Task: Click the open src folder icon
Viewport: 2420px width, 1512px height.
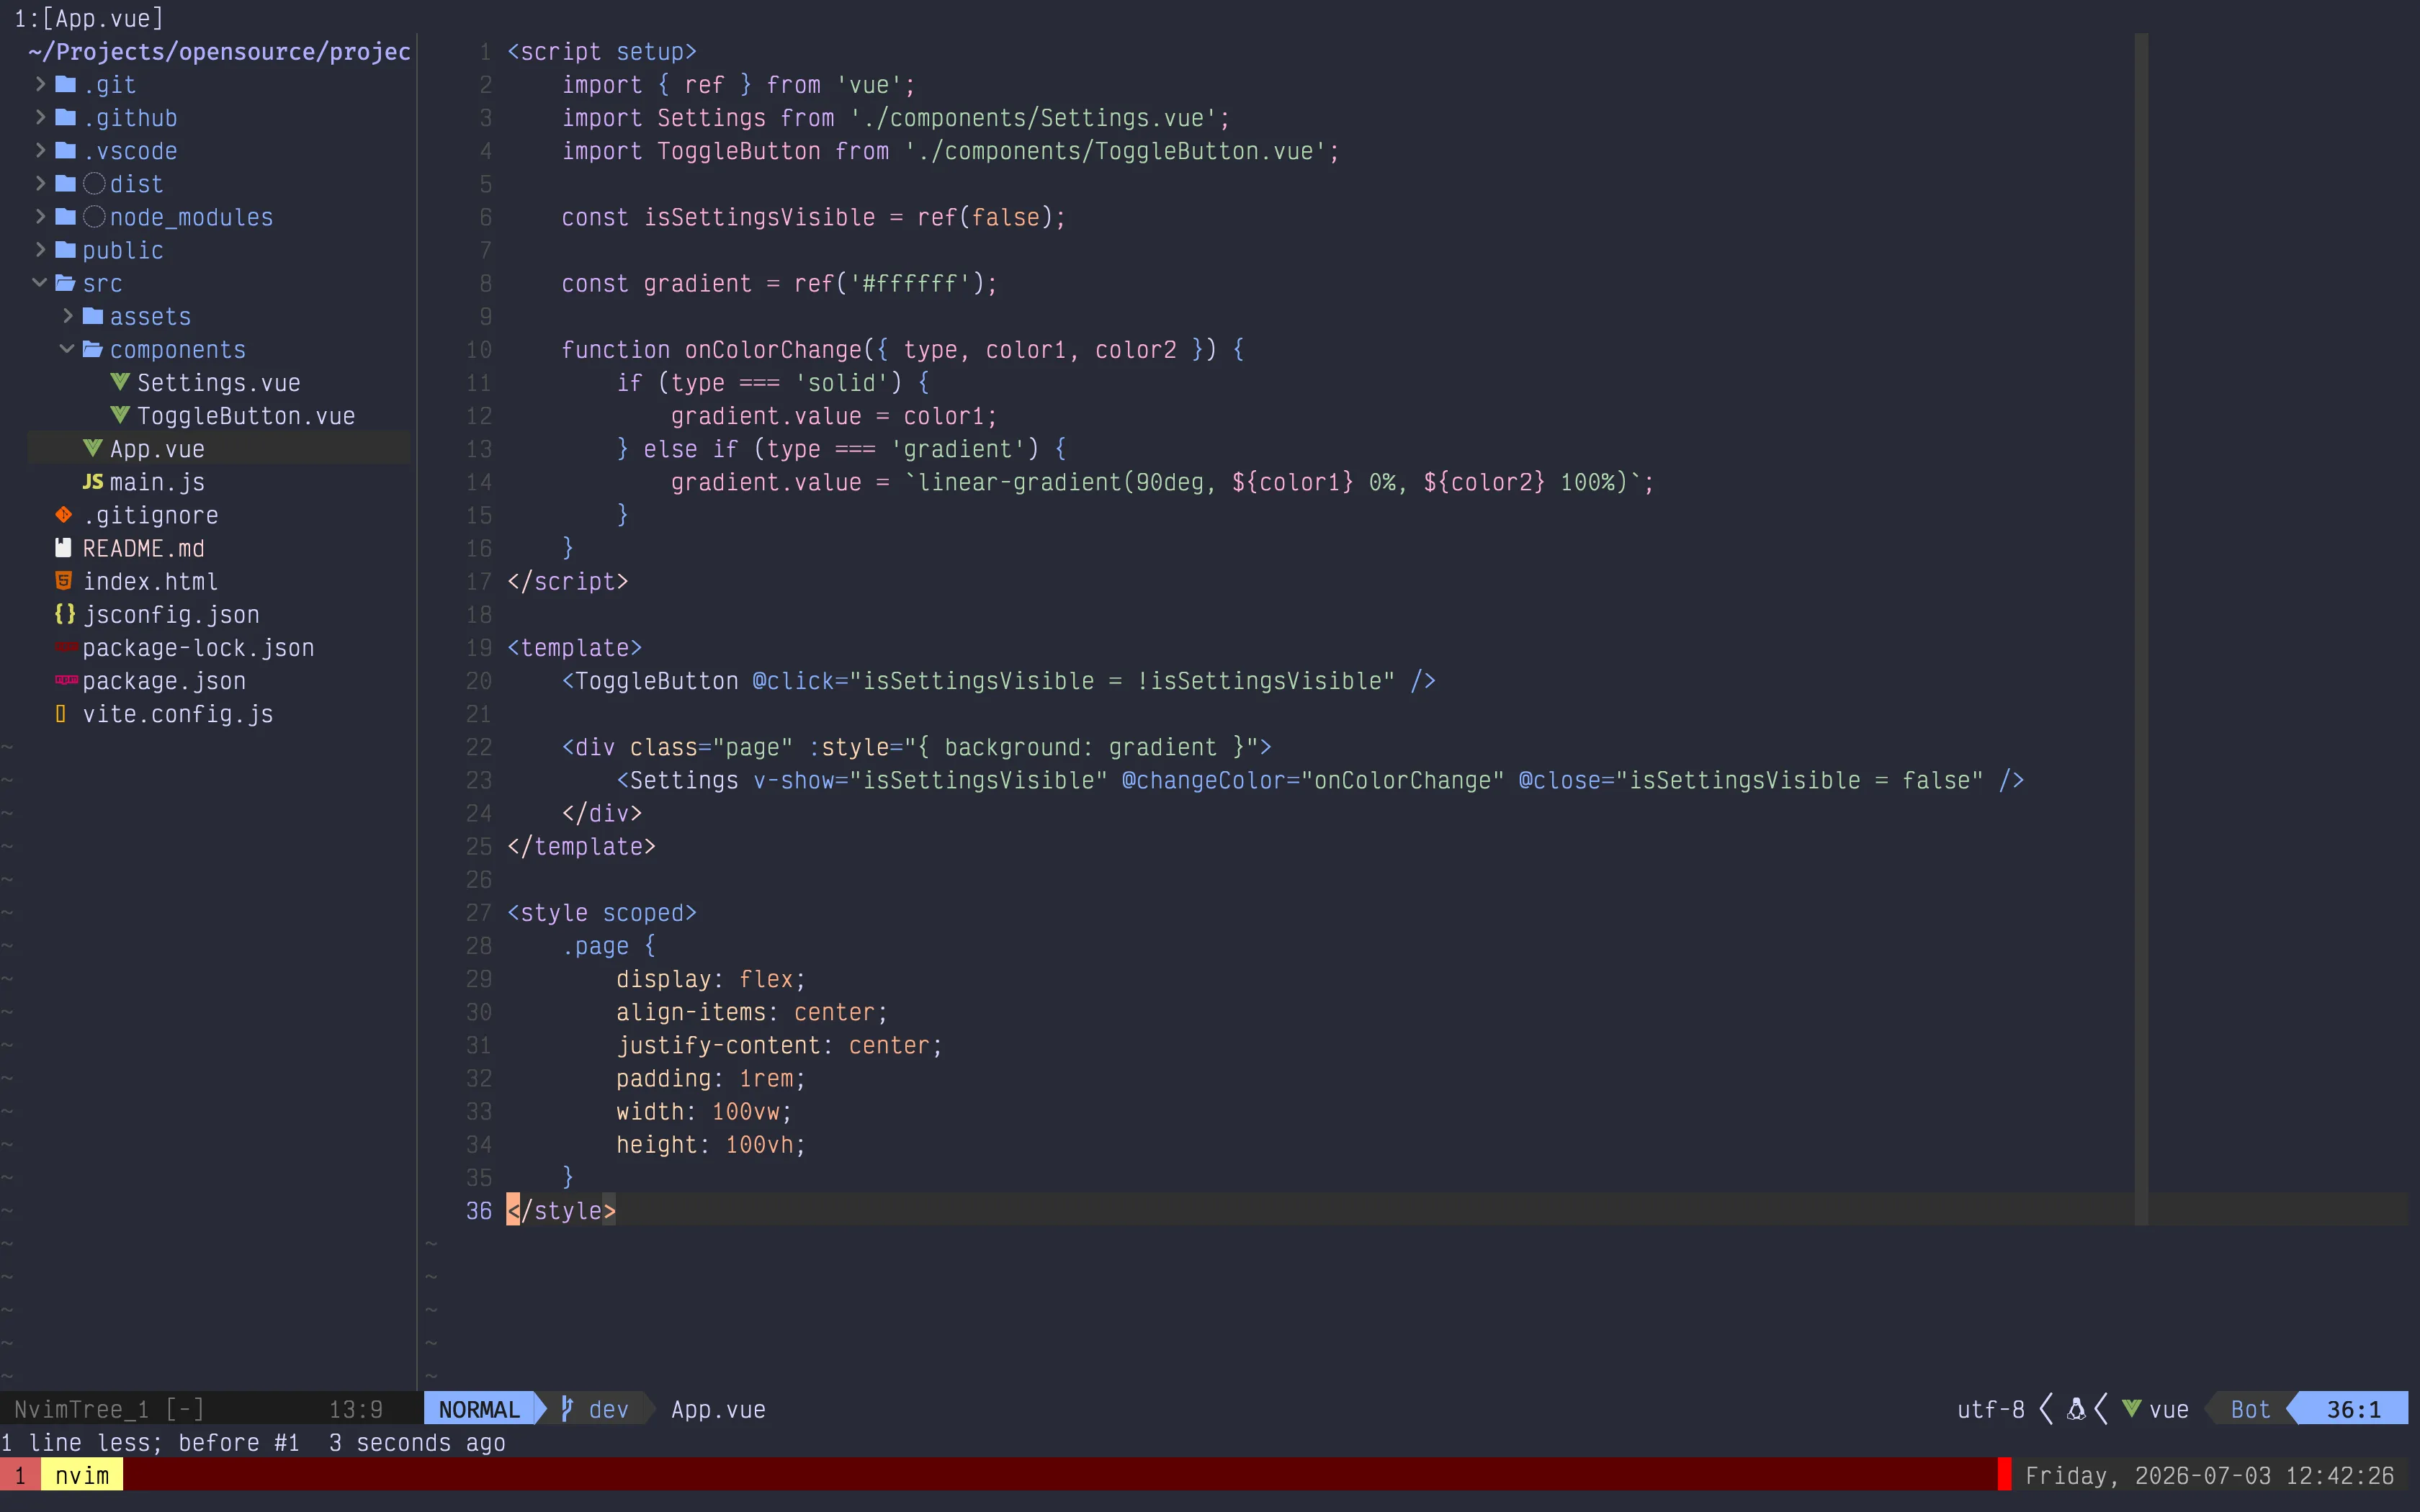Action: (x=66, y=283)
